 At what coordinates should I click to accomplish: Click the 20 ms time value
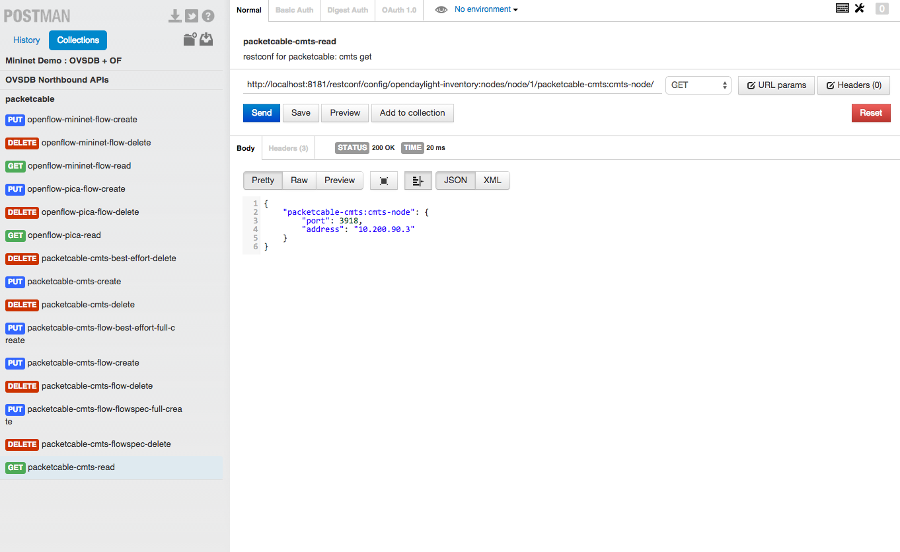[x=436, y=148]
